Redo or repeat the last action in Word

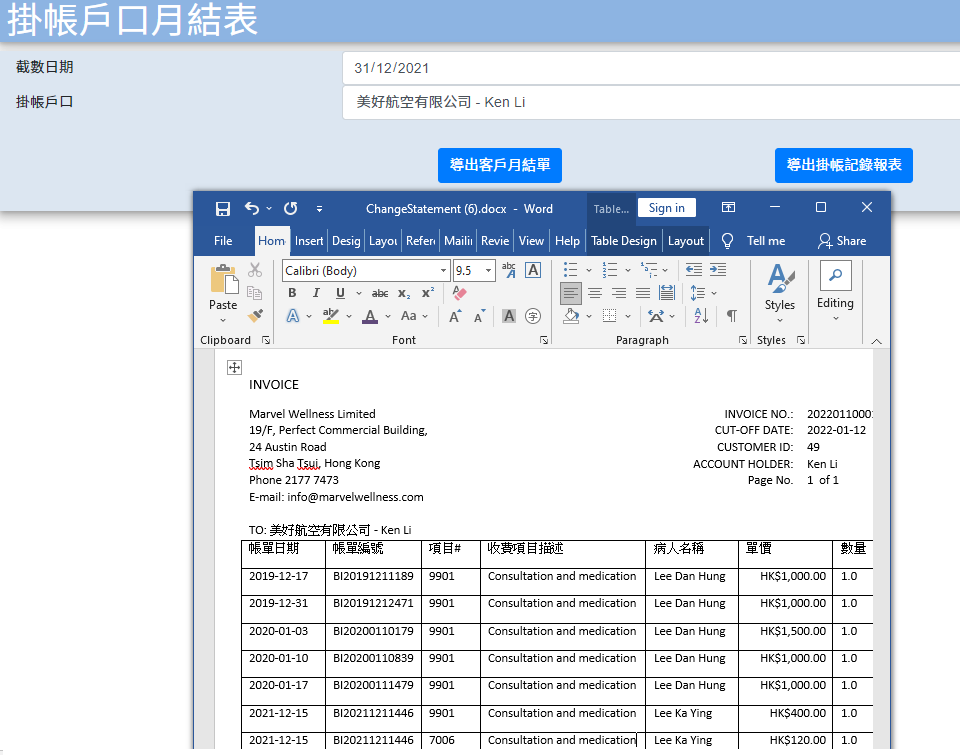pos(291,209)
